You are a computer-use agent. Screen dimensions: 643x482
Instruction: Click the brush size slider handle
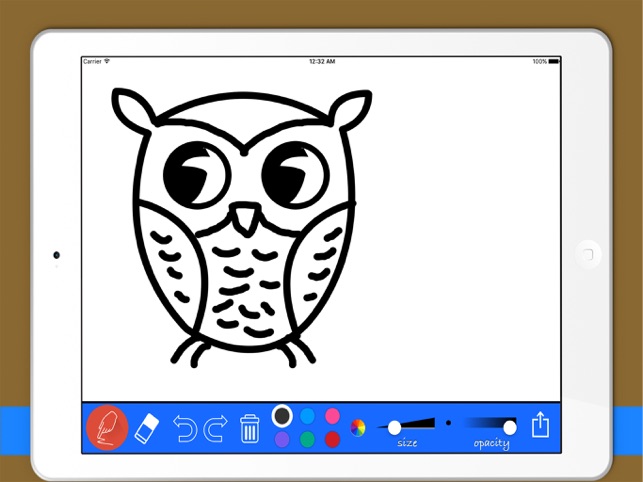click(394, 428)
